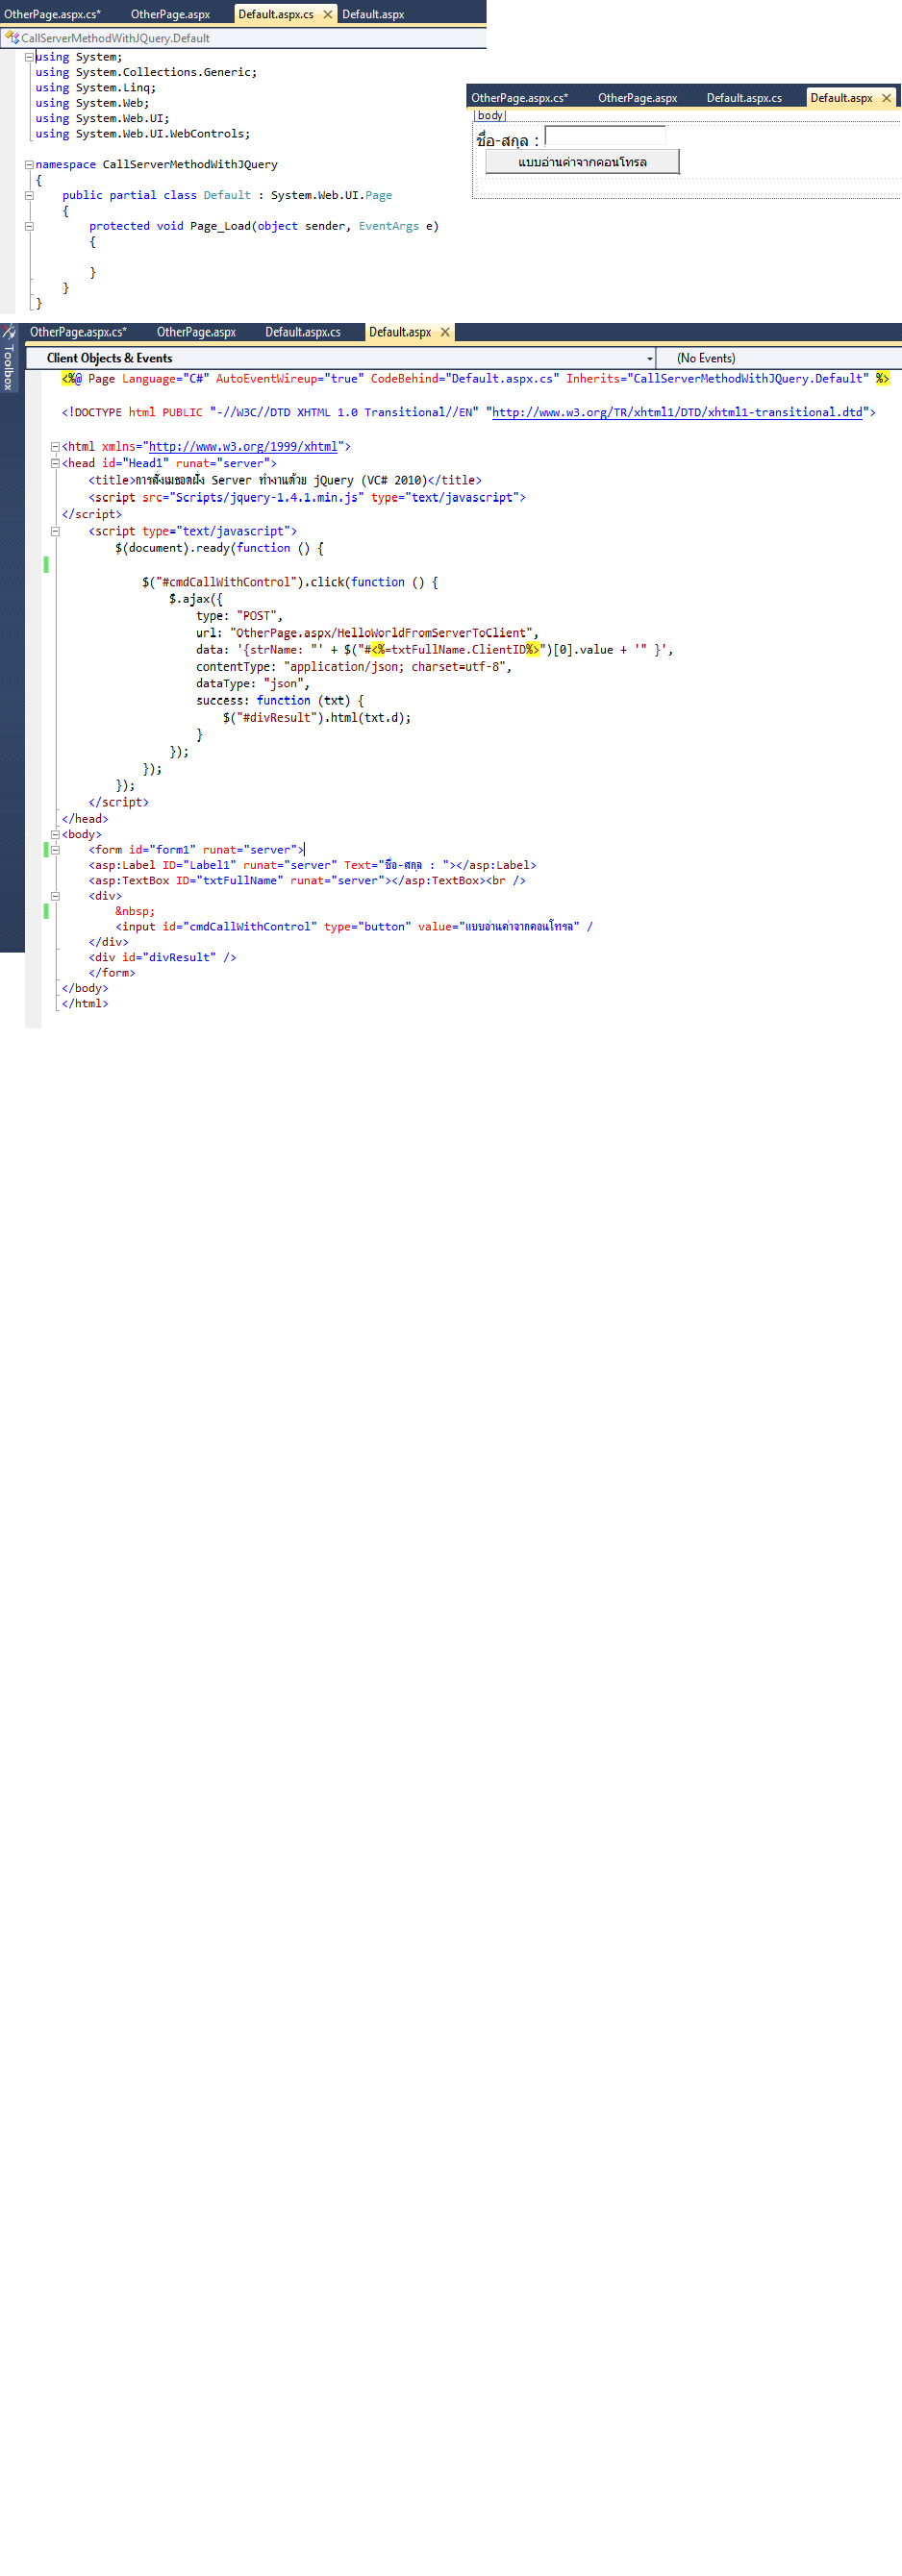Click the OtherPage.aspx/HelloWorldFromServerToClient url string
Screen dimensions: 902x2576
click(x=384, y=633)
